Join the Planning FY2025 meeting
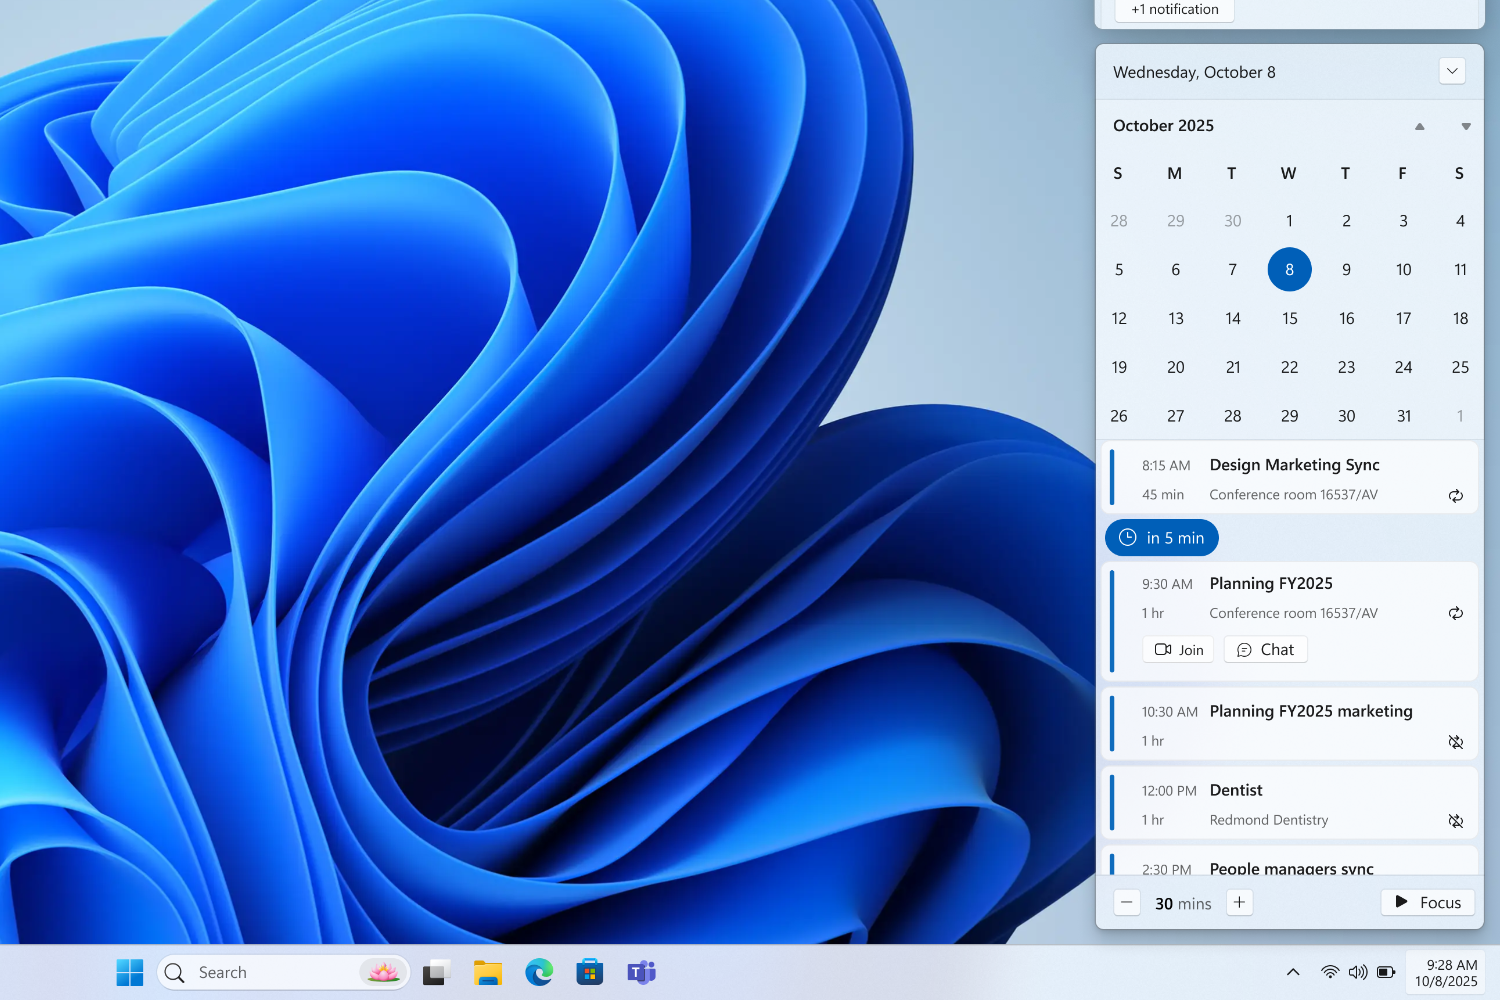 [x=1178, y=650]
